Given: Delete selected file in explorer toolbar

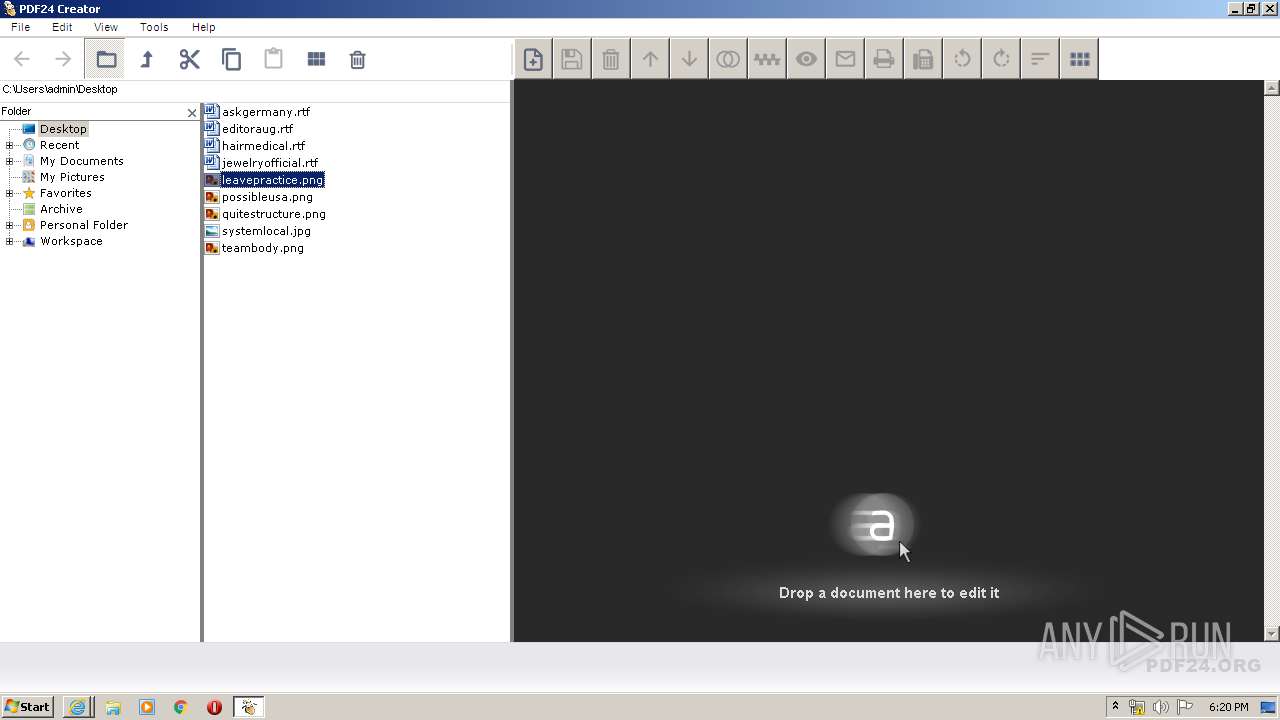Looking at the screenshot, I should tap(357, 60).
